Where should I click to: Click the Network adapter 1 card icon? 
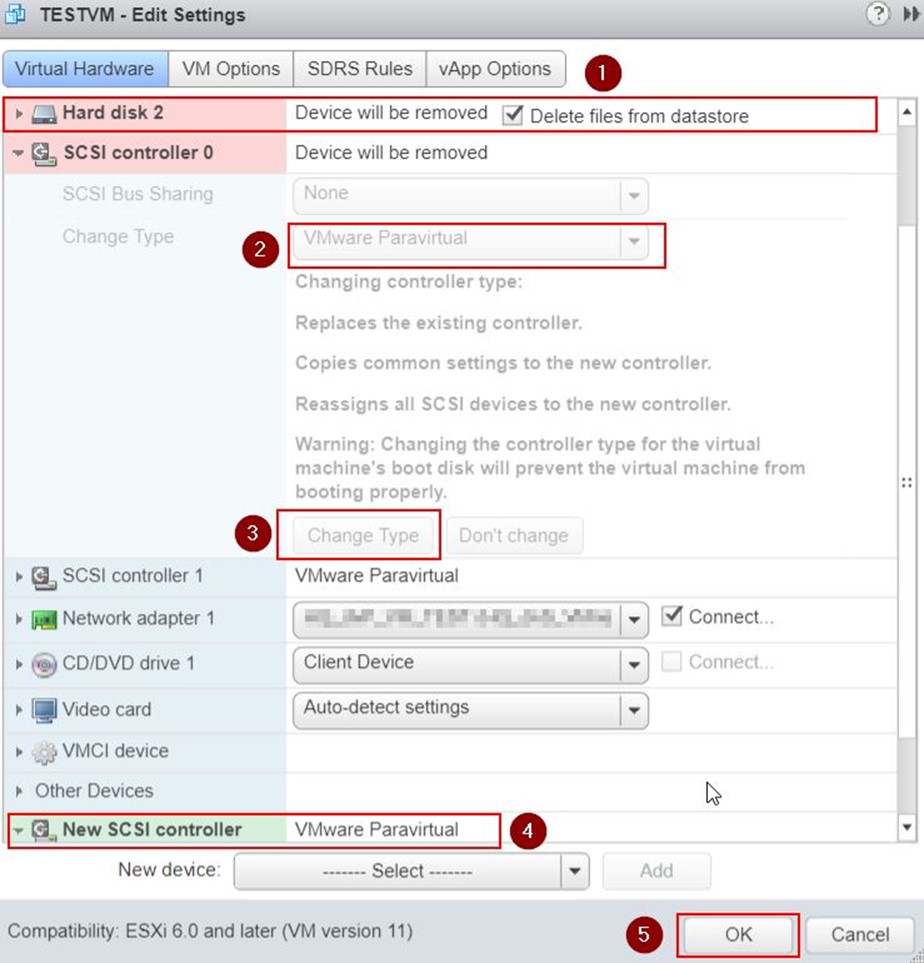pos(44,619)
